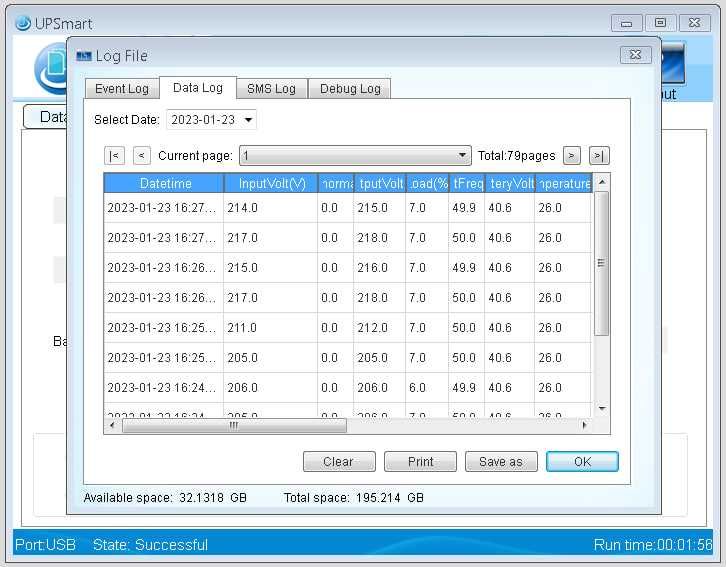Screen dimensions: 726x567
Task: Click the Total:79pages label
Action: point(516,156)
